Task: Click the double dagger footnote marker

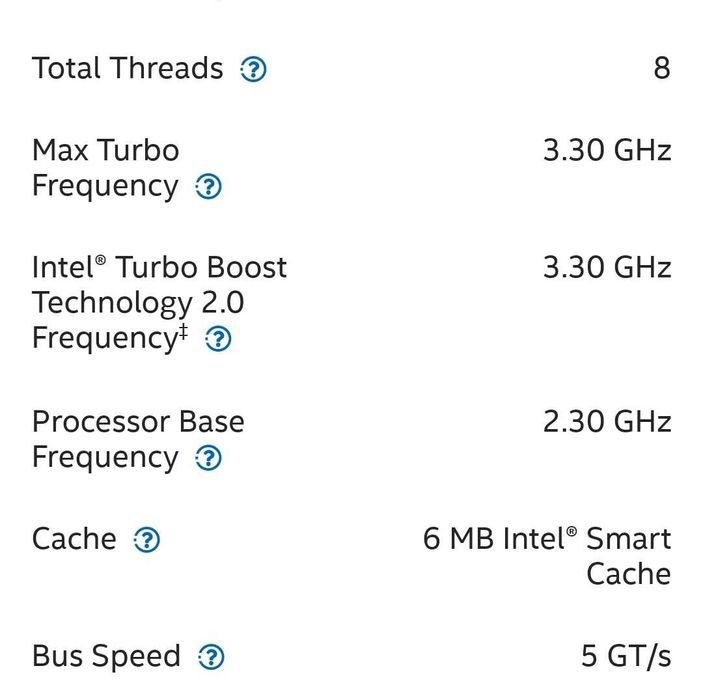Action: coord(184,332)
